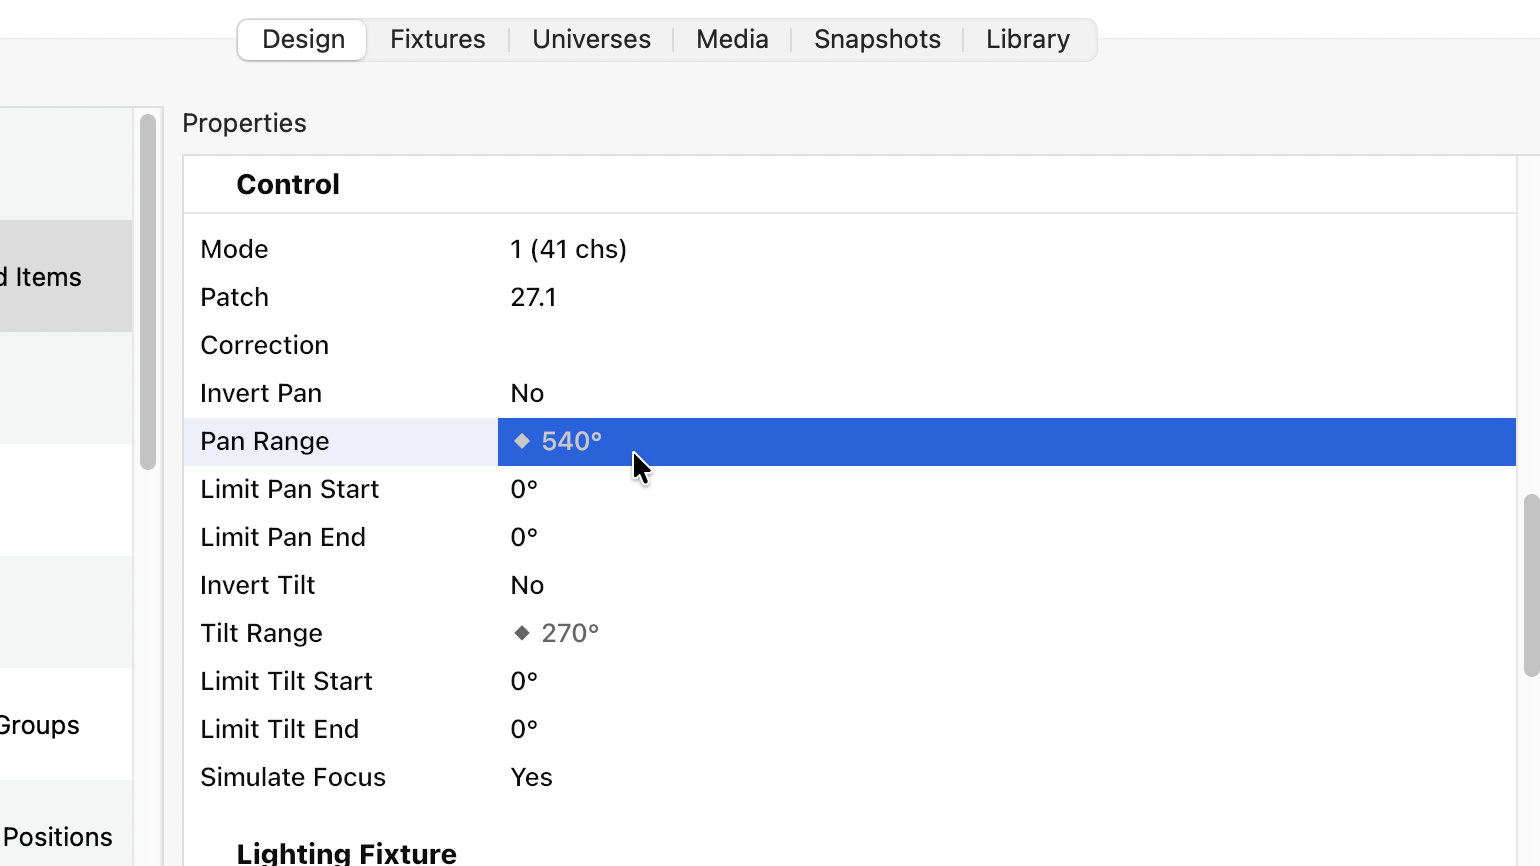Click the left sidebar scrollbar thumb

pyautogui.click(x=148, y=290)
